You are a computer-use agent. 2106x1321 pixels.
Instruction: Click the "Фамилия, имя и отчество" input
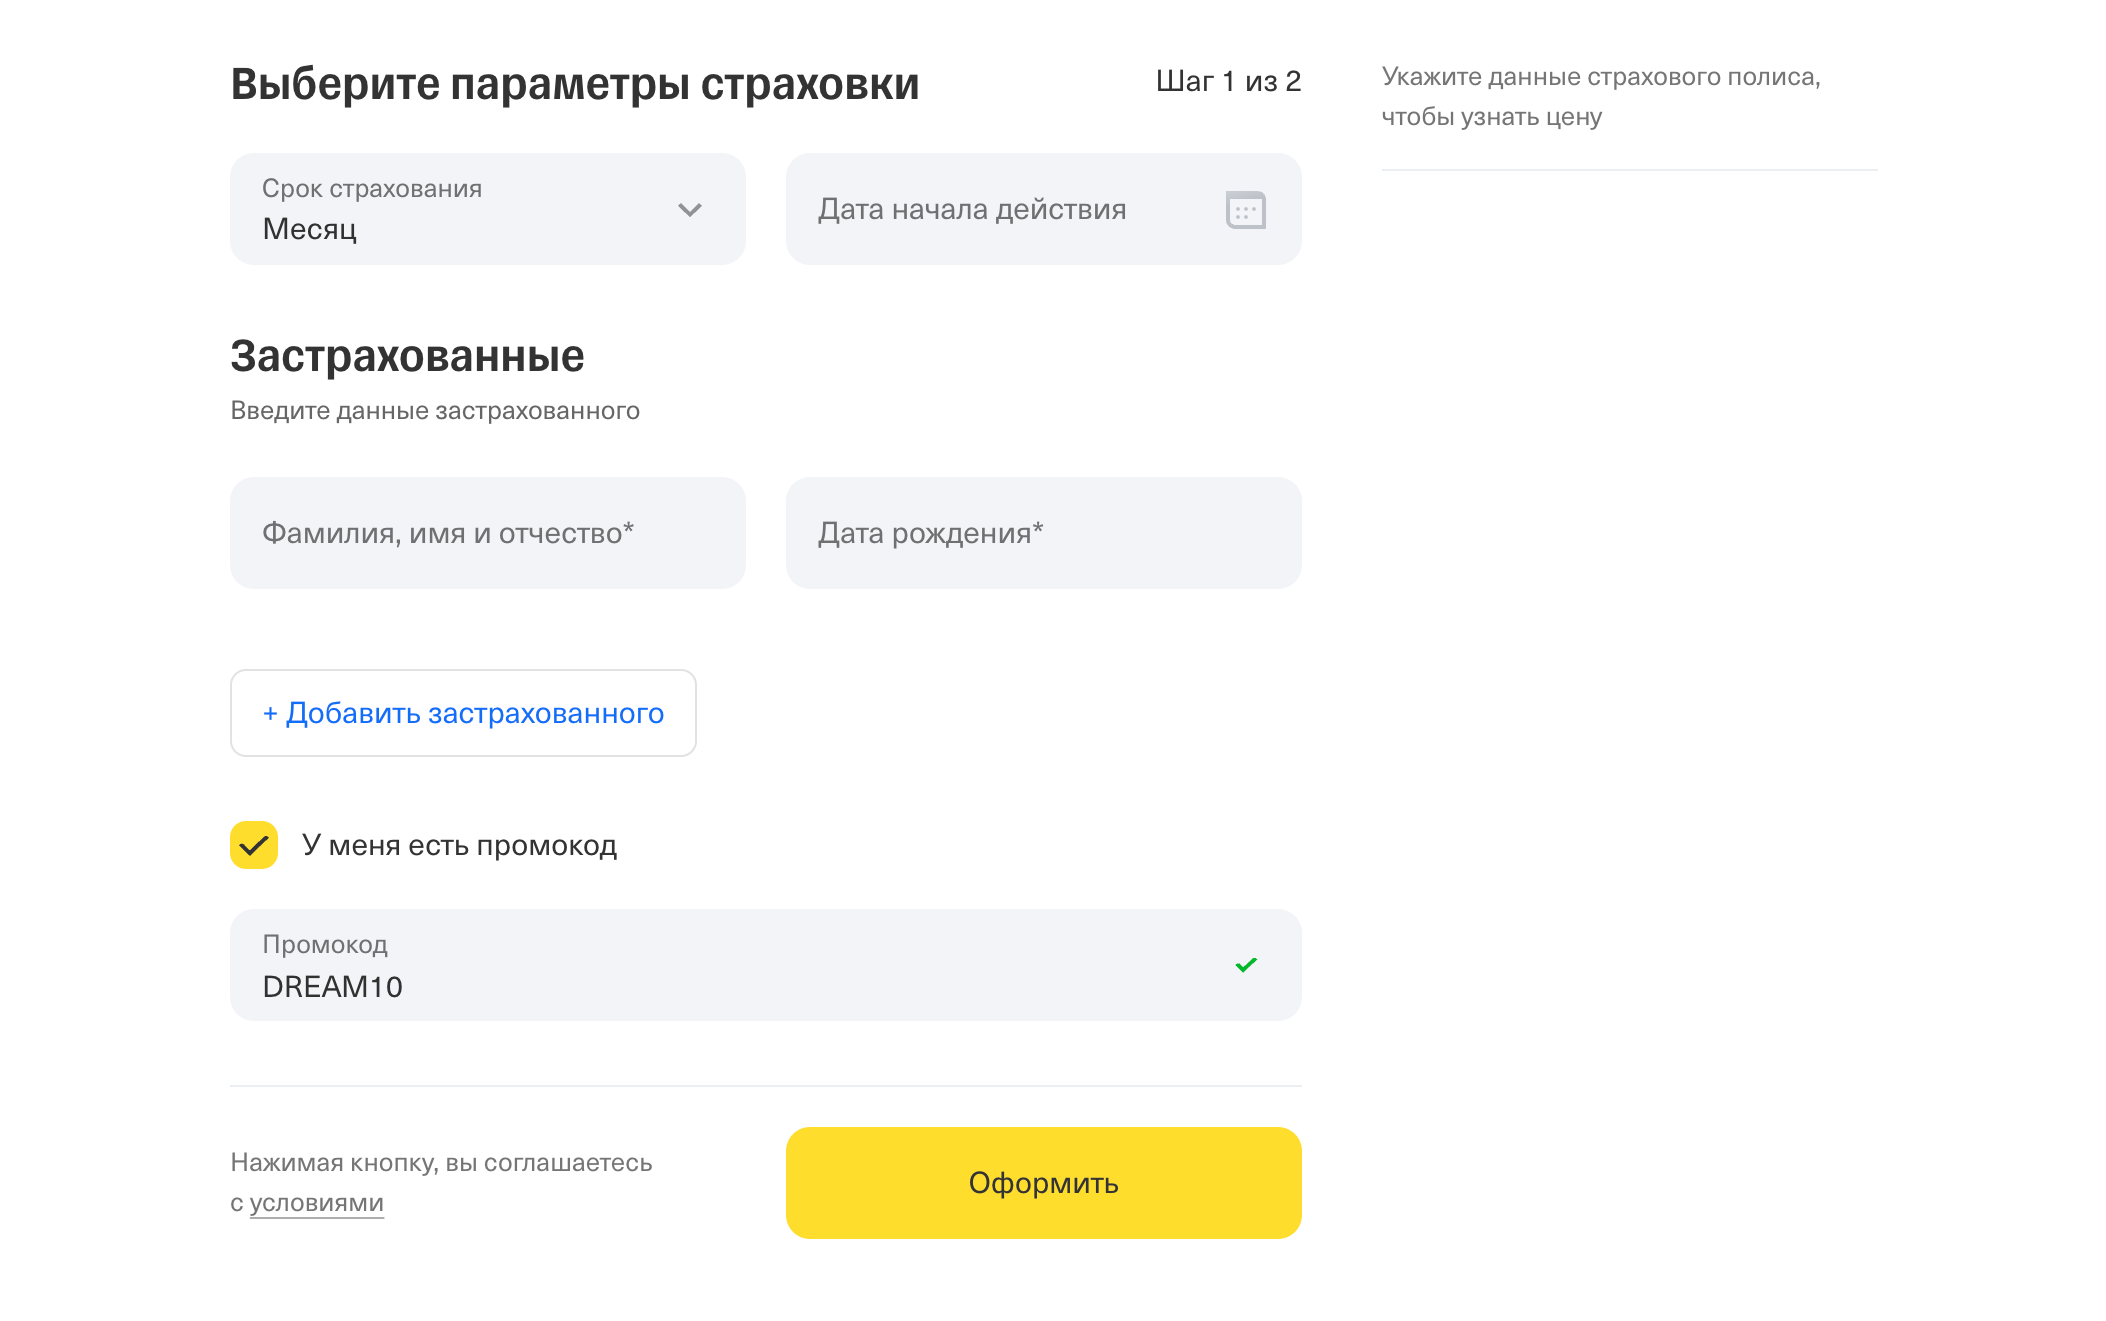coord(487,532)
